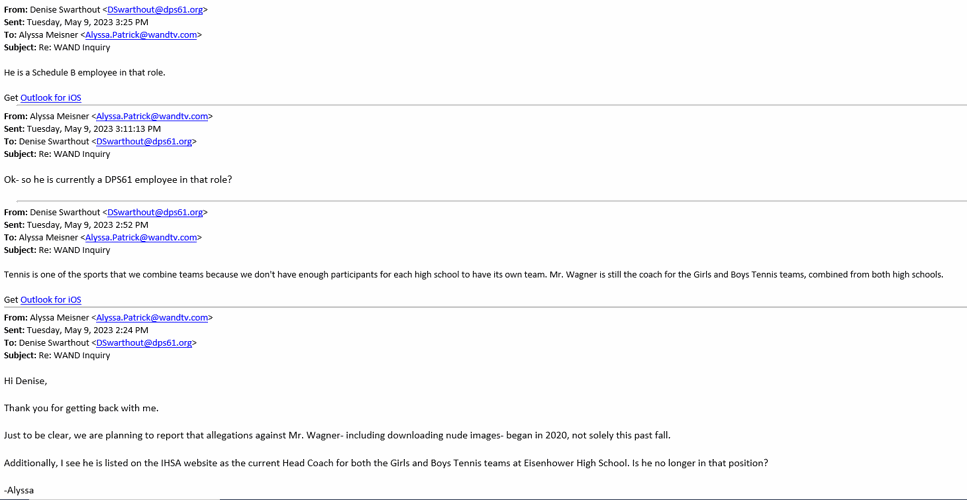Open Alyssa's email link in the 2:24 PM From line
967x500 pixels.
[152, 318]
